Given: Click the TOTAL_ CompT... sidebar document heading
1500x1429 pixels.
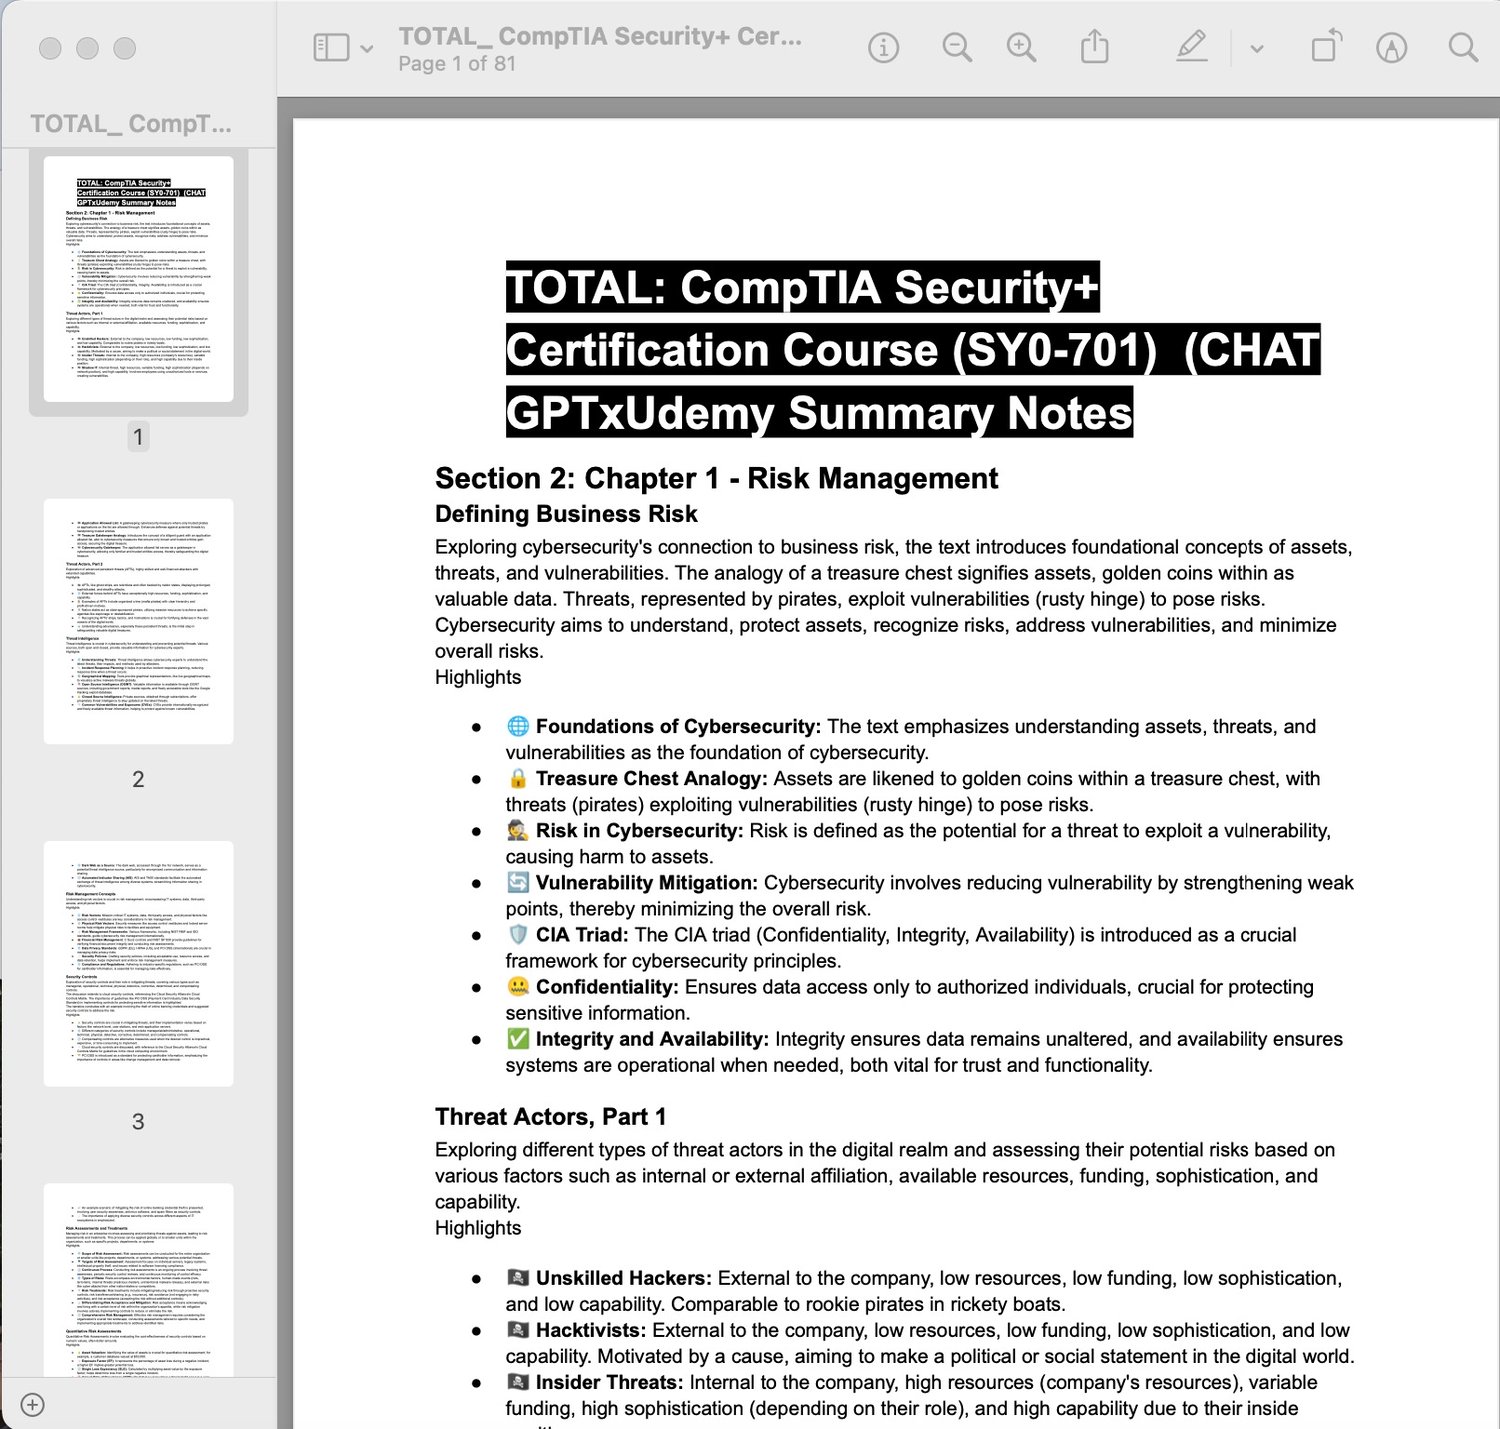Looking at the screenshot, I should (x=130, y=124).
